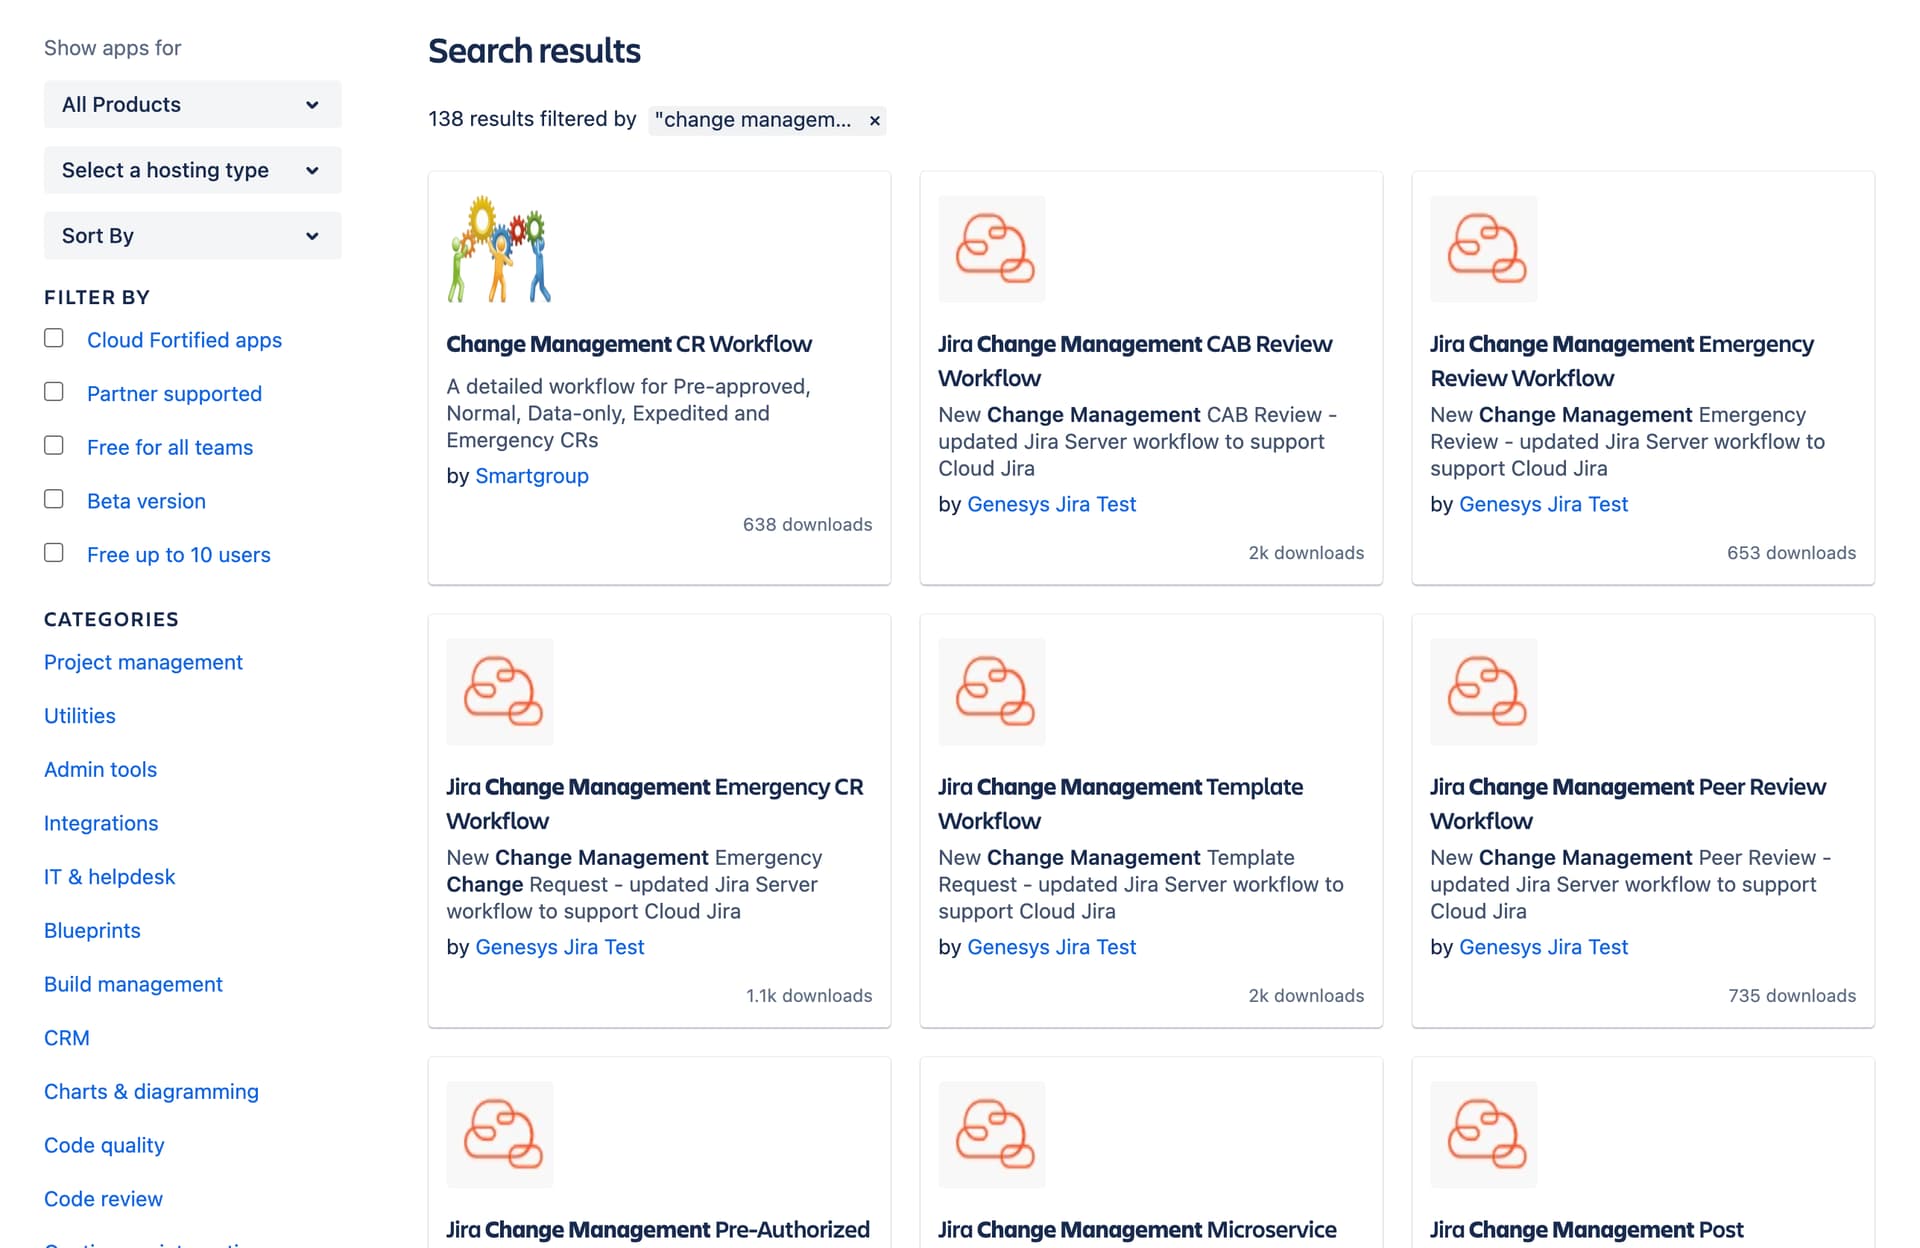Viewport: 1920px width, 1248px height.
Task: Open the Smartgroup vendor link
Action: click(x=531, y=476)
